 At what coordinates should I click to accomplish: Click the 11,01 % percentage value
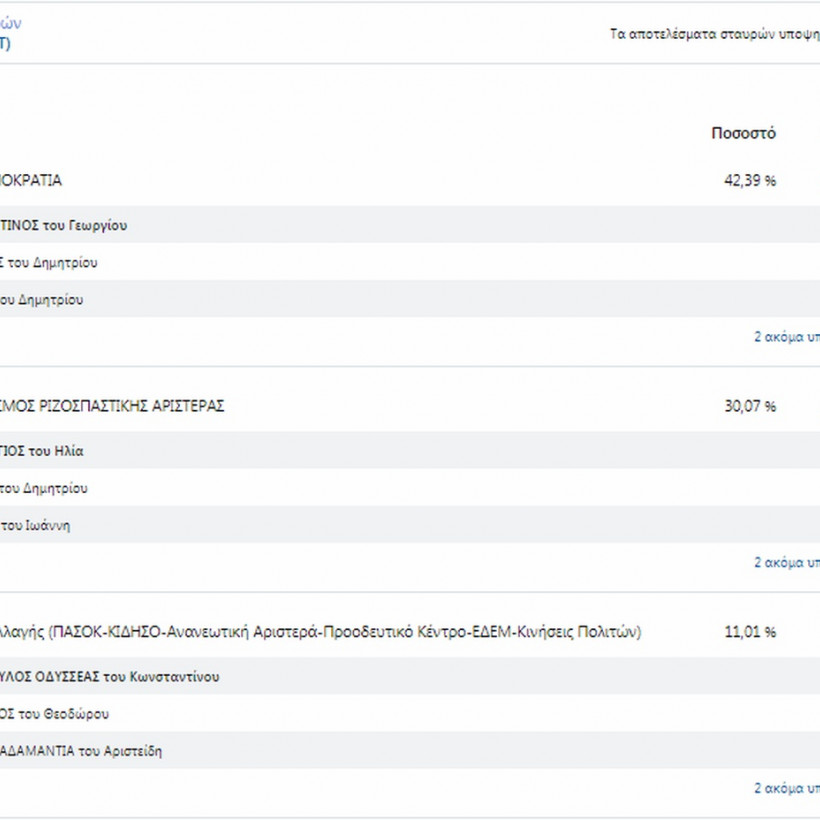point(749,632)
